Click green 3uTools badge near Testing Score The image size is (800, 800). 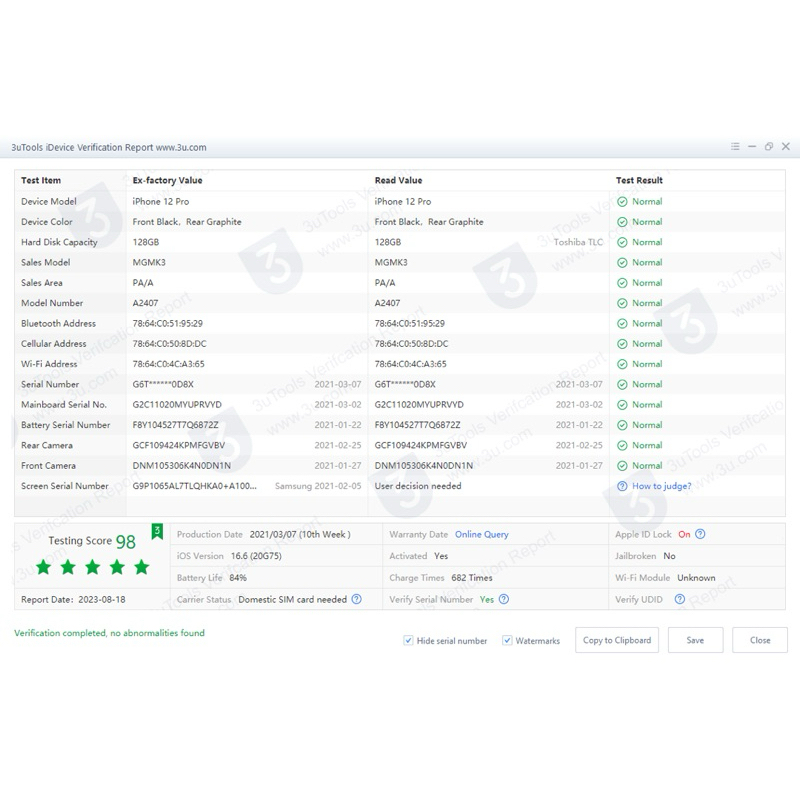tap(156, 531)
